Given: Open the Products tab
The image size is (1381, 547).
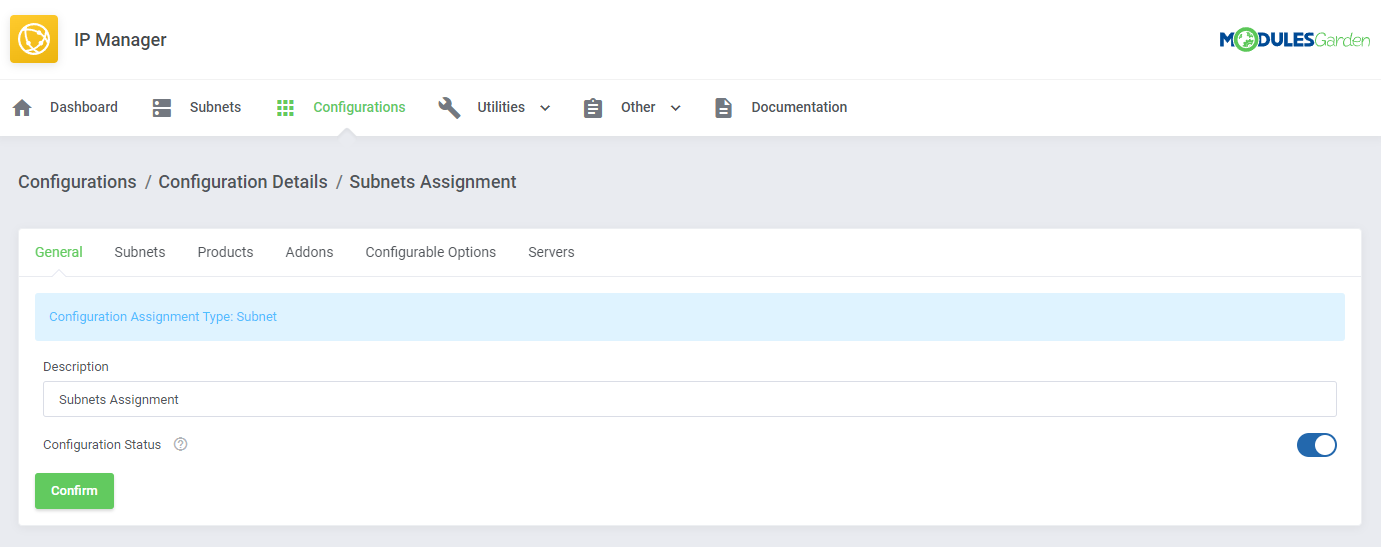Looking at the screenshot, I should tap(225, 252).
